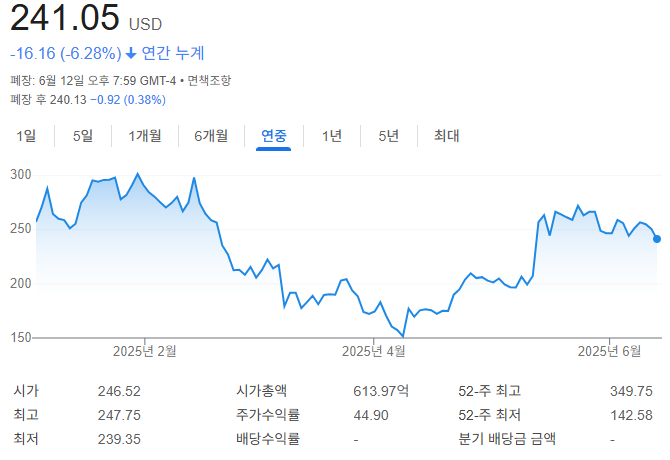Click the current price dot at chart end
The image size is (670, 460).
(657, 239)
